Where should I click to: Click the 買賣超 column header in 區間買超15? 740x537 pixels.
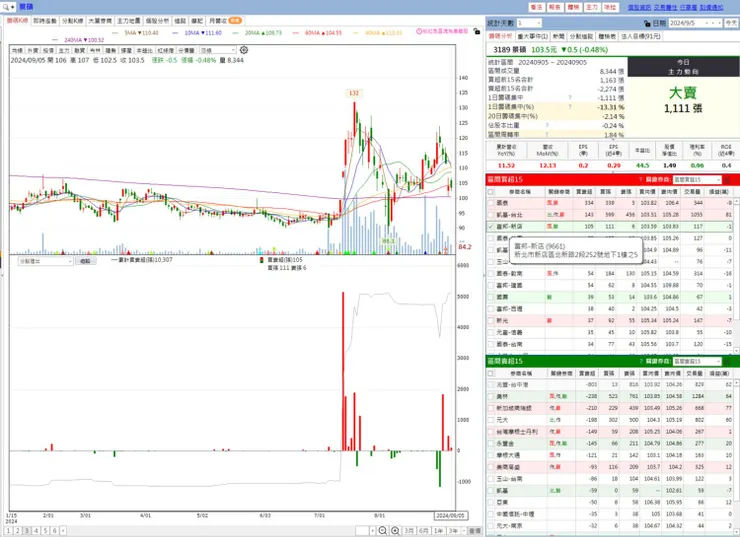pyautogui.click(x=584, y=192)
